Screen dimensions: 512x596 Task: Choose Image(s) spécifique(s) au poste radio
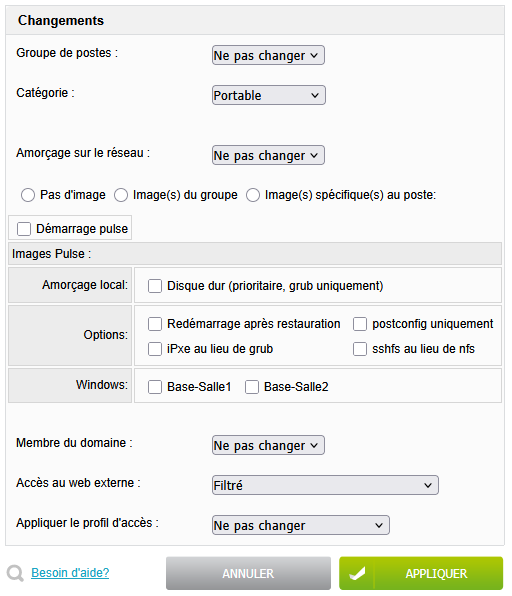point(253,195)
